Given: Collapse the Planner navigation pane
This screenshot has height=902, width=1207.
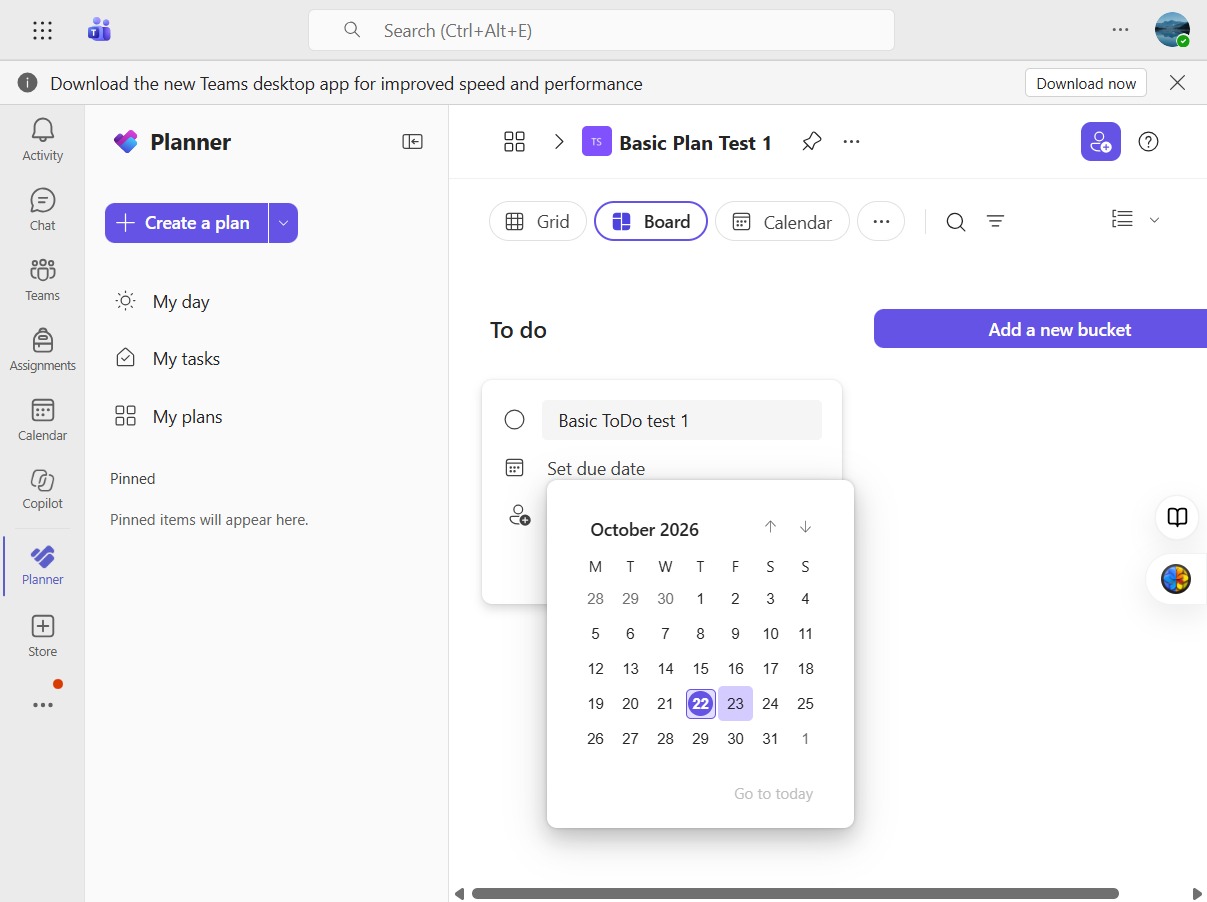Looking at the screenshot, I should pyautogui.click(x=412, y=142).
